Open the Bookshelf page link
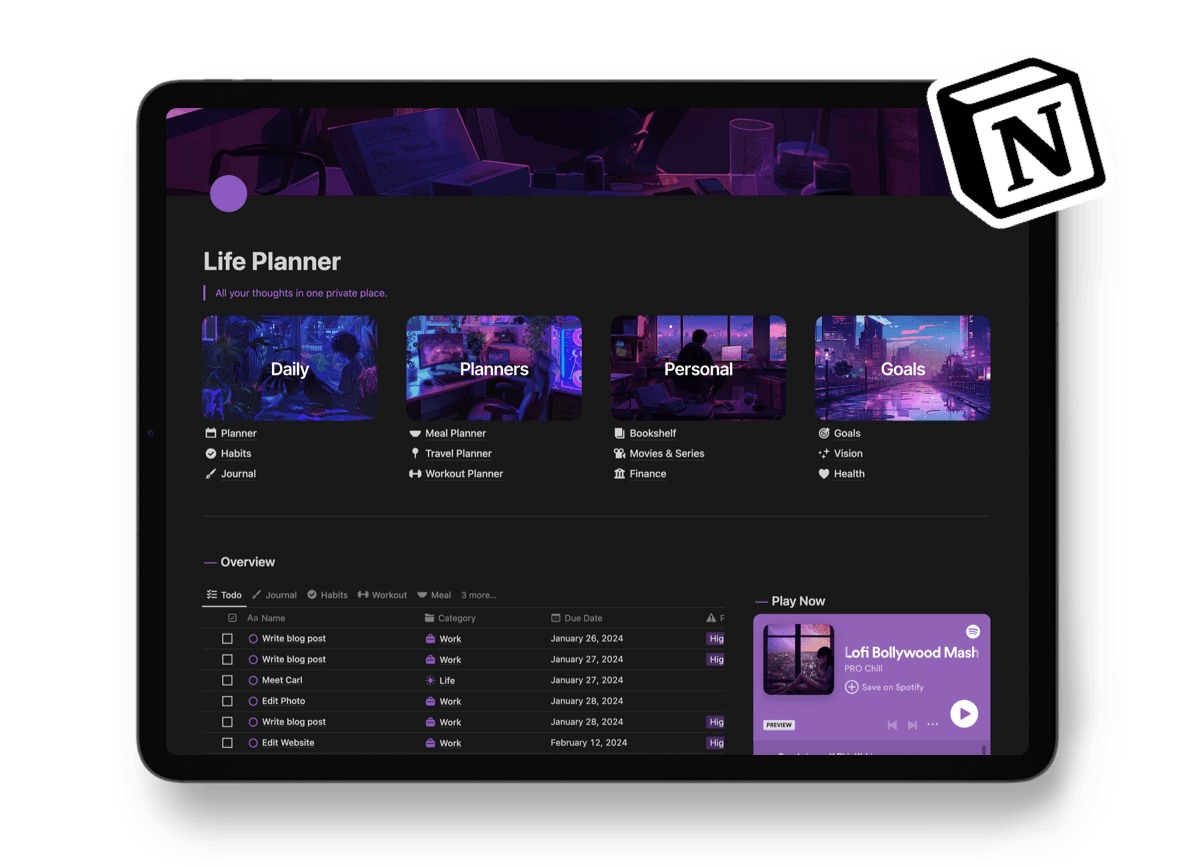The height and width of the screenshot is (867, 1190). (653, 434)
